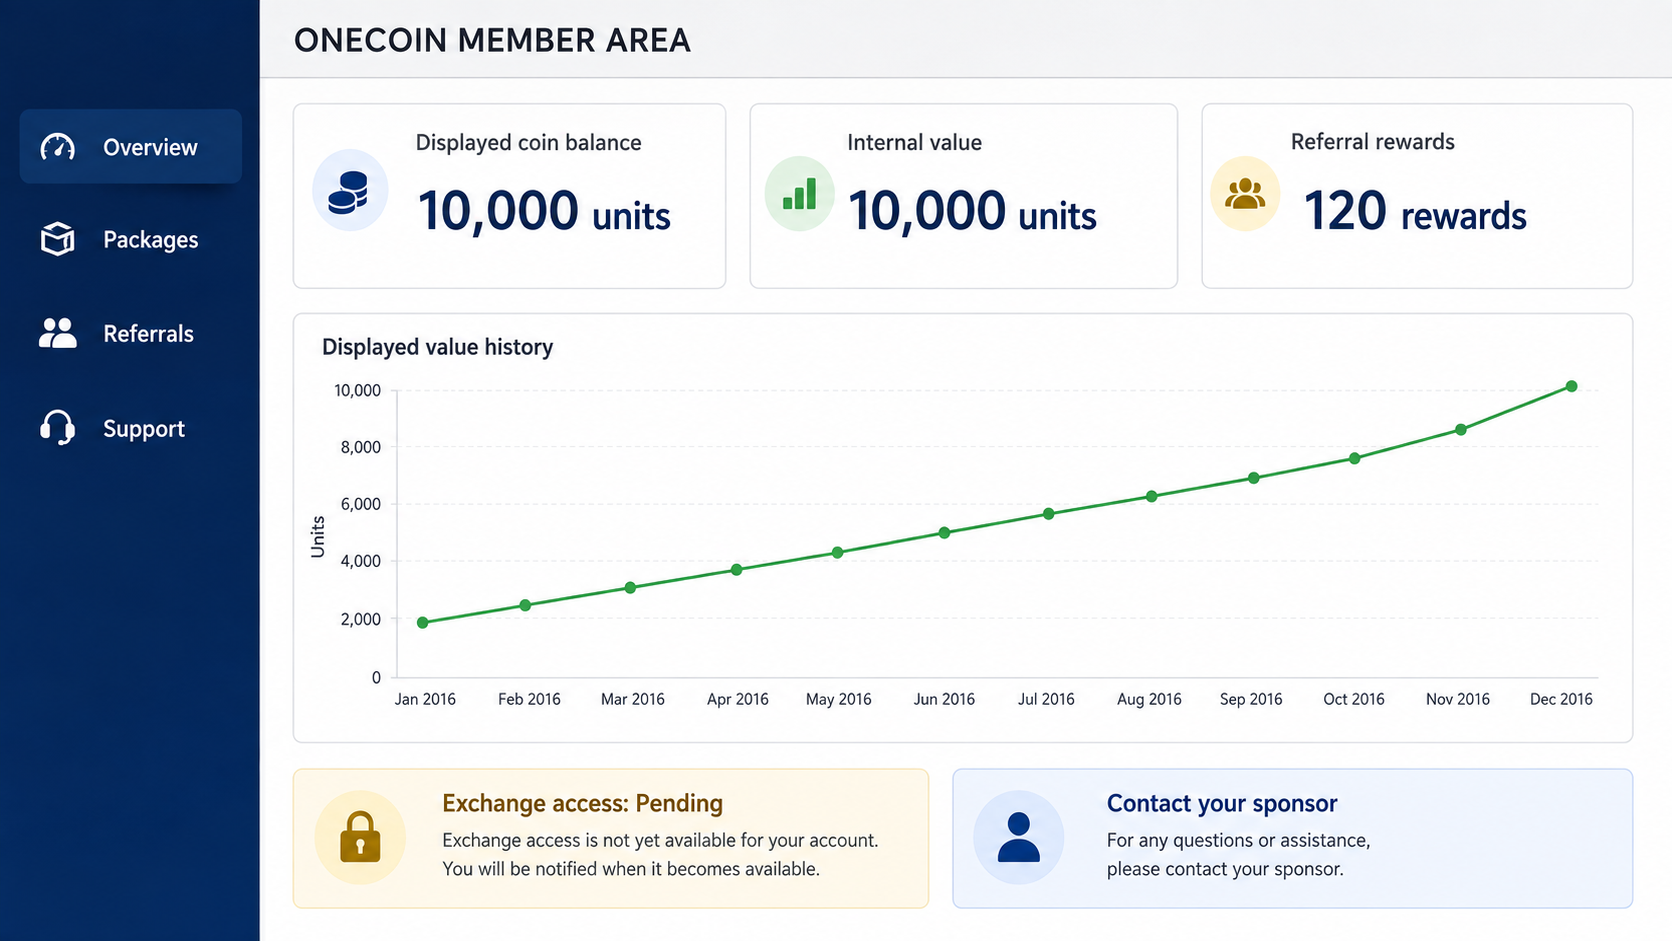
Task: Click the coin stack icon on balance card
Action: pyautogui.click(x=349, y=192)
